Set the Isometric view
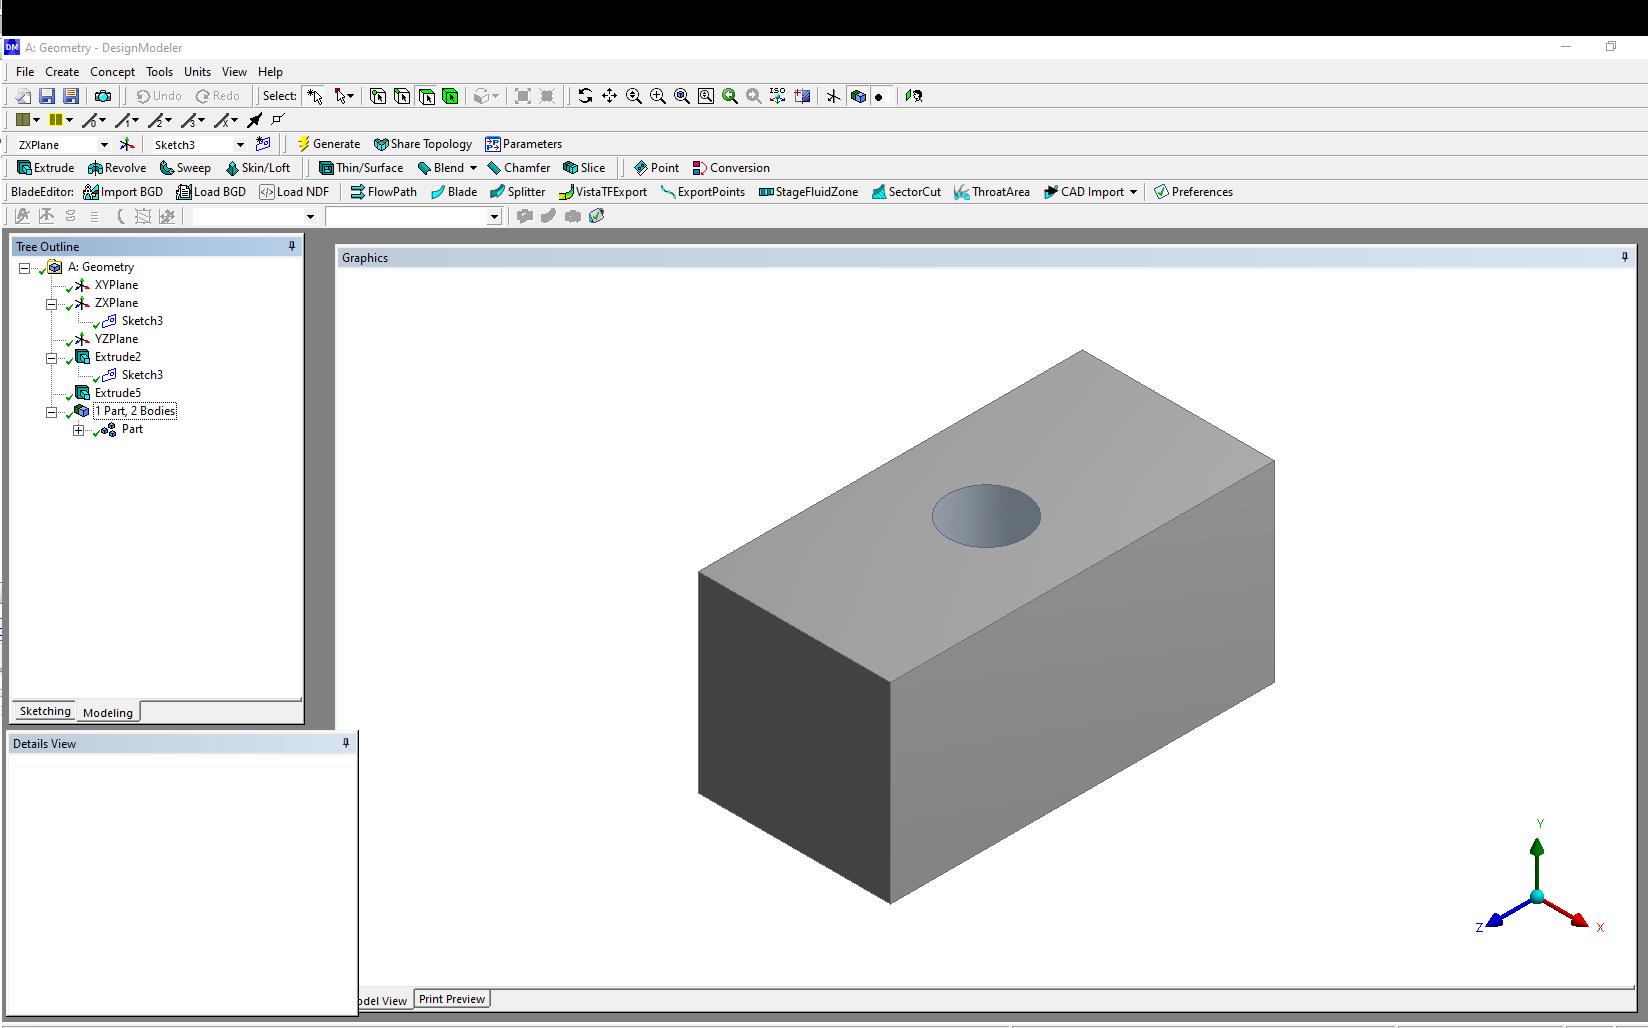This screenshot has width=1648, height=1028. click(x=777, y=96)
